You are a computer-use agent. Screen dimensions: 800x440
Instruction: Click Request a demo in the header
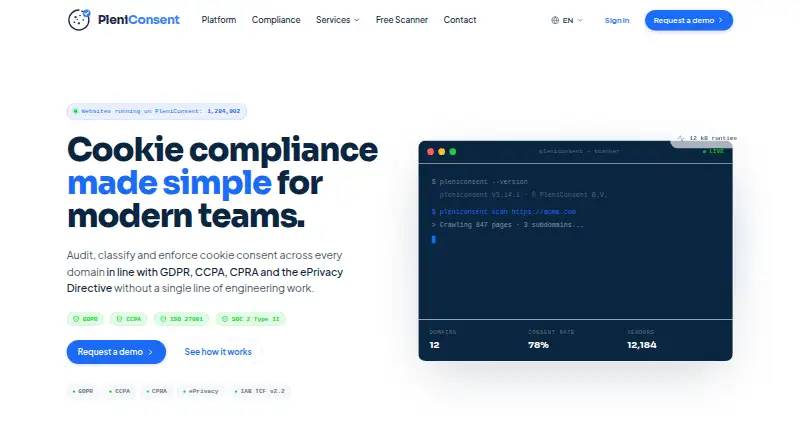click(x=689, y=20)
